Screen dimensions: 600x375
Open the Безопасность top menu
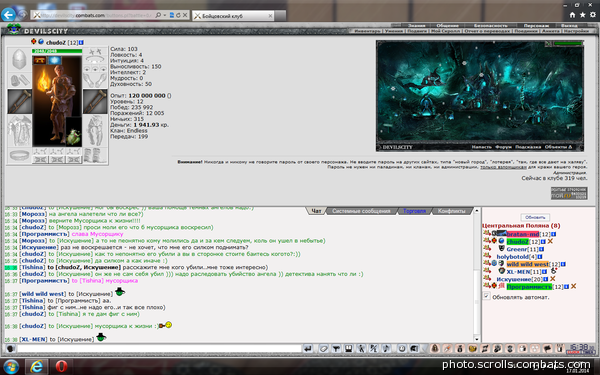tap(490, 26)
